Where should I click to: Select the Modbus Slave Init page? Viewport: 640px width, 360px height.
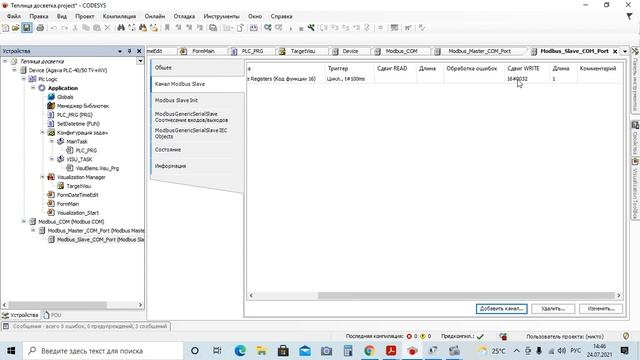click(x=198, y=100)
